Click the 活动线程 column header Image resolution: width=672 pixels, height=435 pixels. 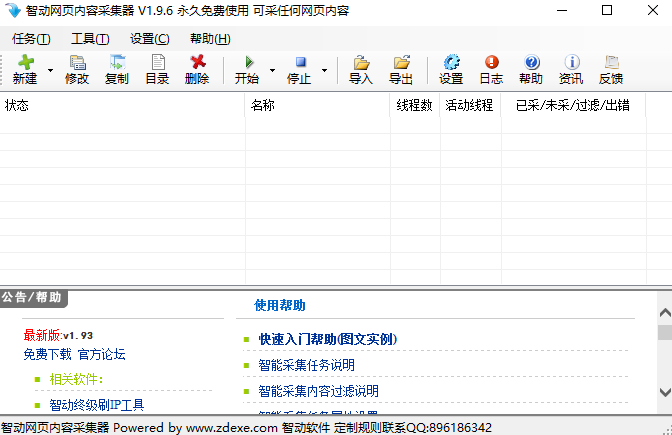click(470, 105)
